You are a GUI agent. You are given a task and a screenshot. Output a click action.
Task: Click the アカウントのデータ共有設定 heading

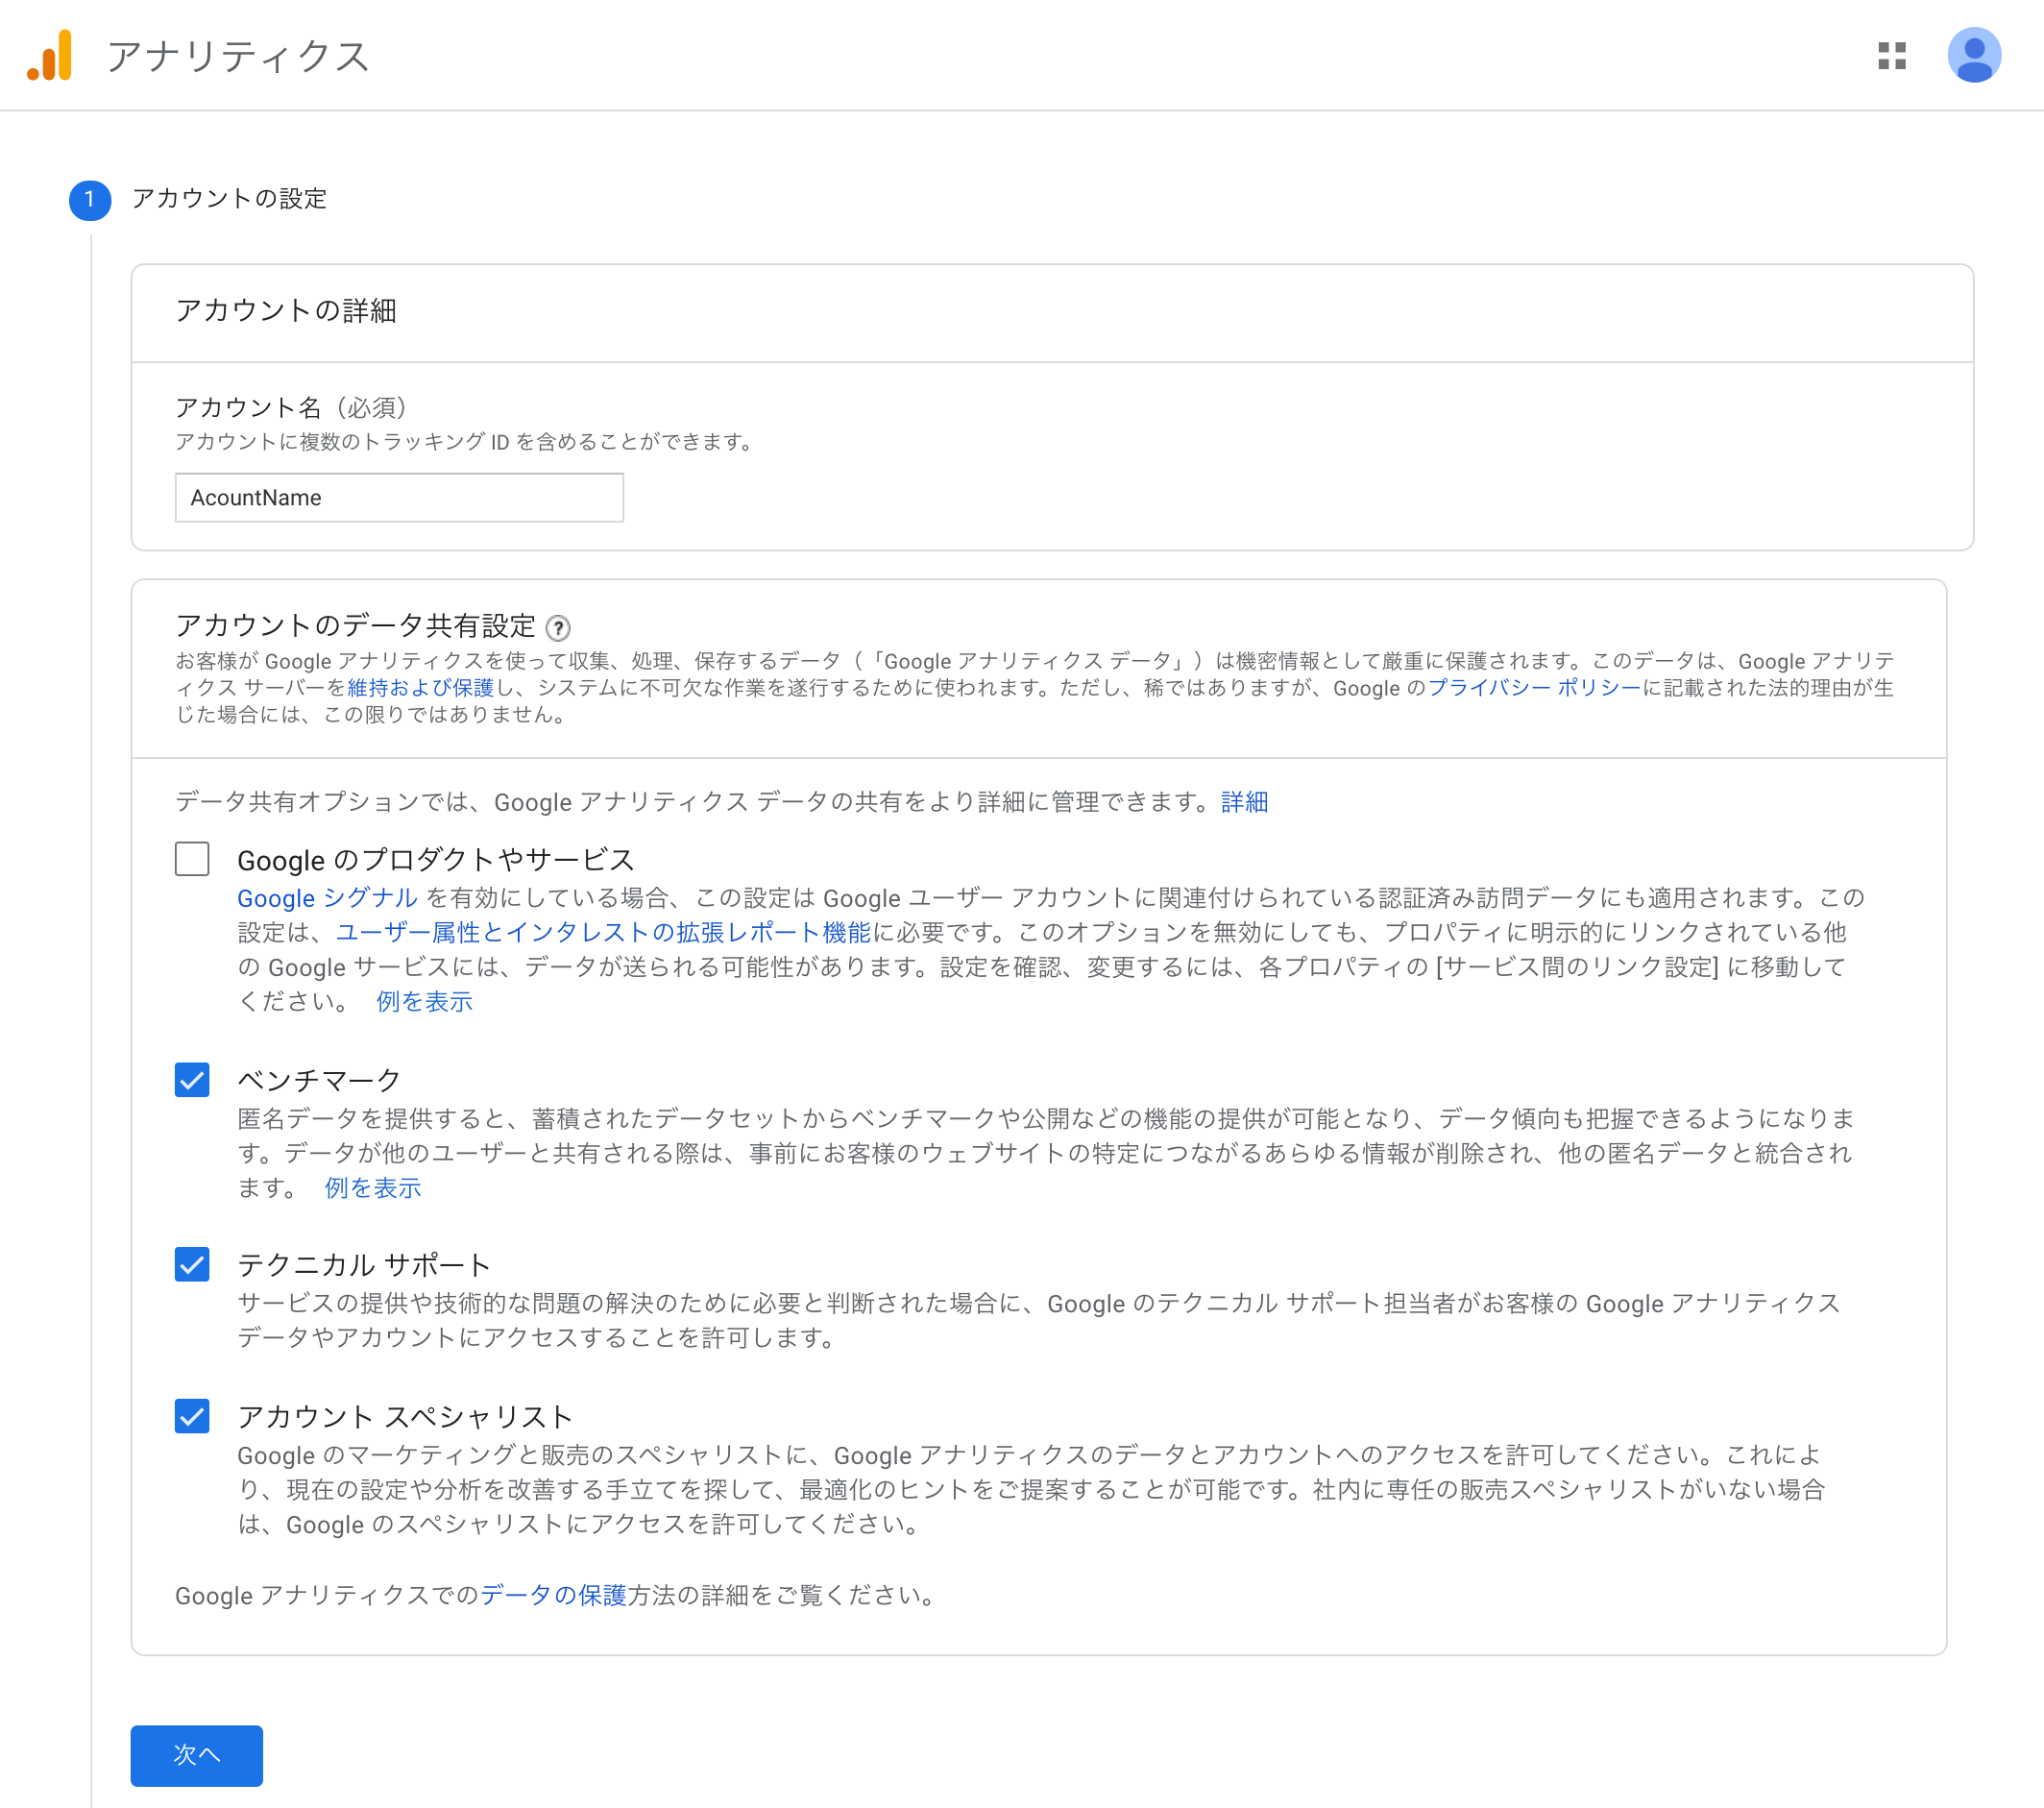[355, 626]
